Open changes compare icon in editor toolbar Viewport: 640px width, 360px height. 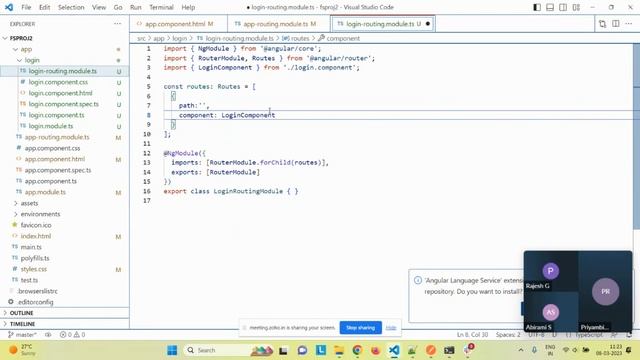click(602, 24)
